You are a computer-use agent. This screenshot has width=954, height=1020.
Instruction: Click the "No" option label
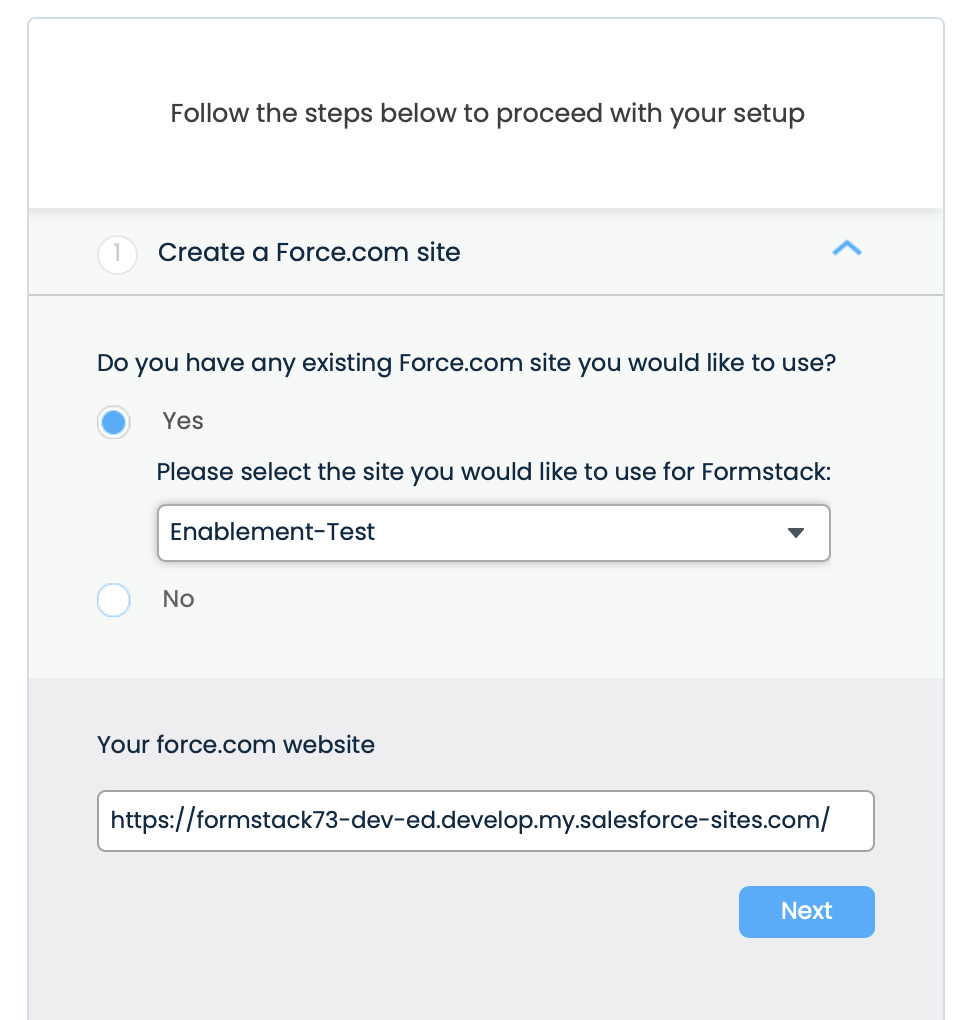[178, 599]
